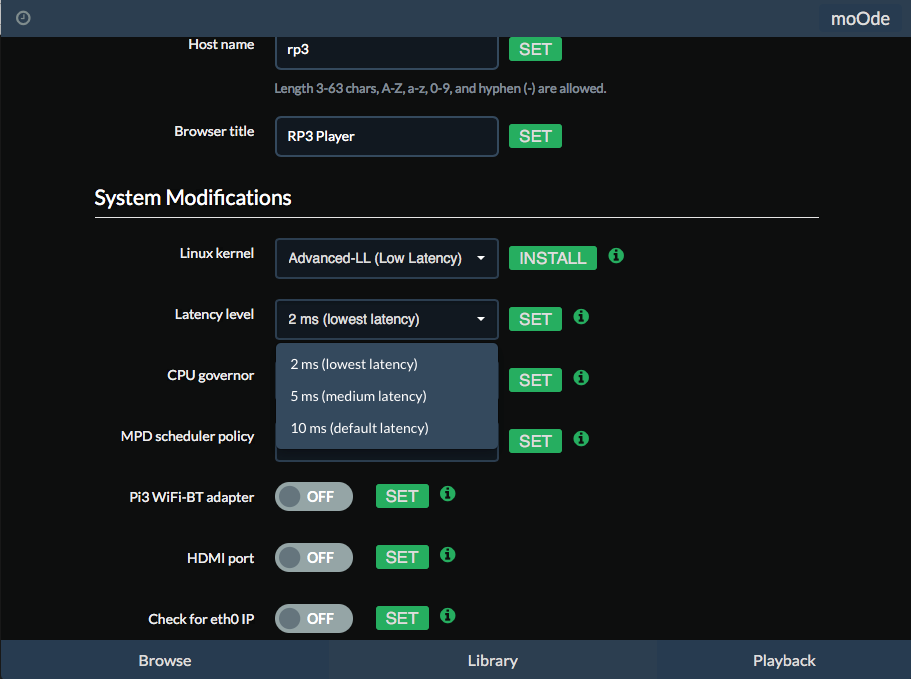This screenshot has width=911, height=679.
Task: Toggle the HDMI port switch
Action: [x=314, y=558]
